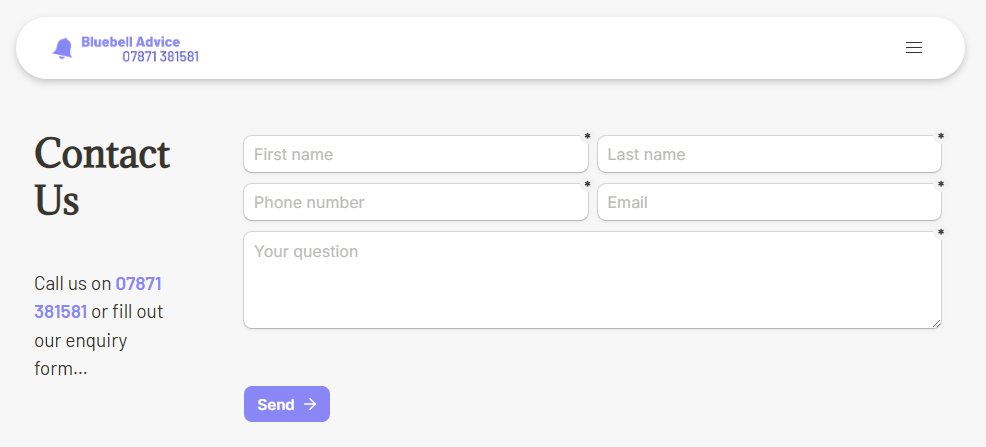Click the purple phone link after 'Call us on'

(x=138, y=284)
